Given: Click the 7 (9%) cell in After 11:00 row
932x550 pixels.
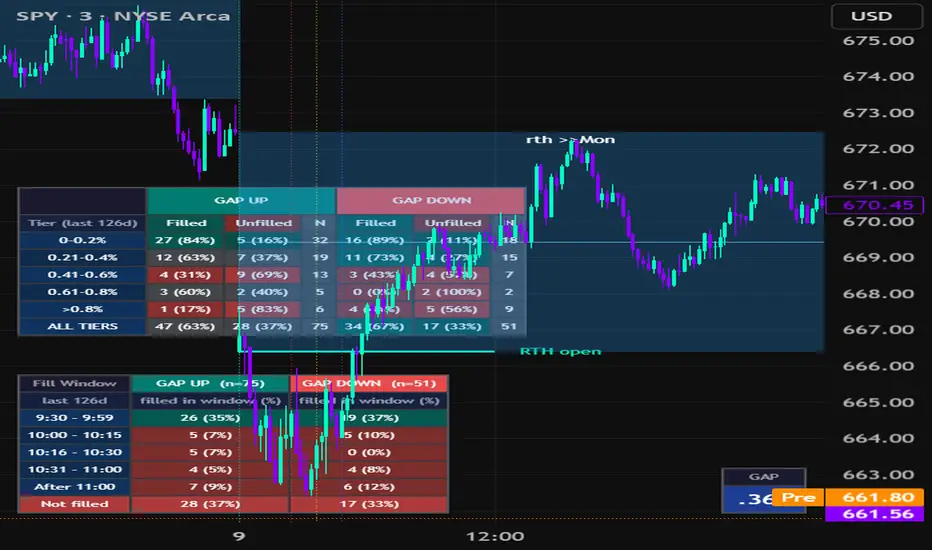Looking at the screenshot, I should pos(210,487).
